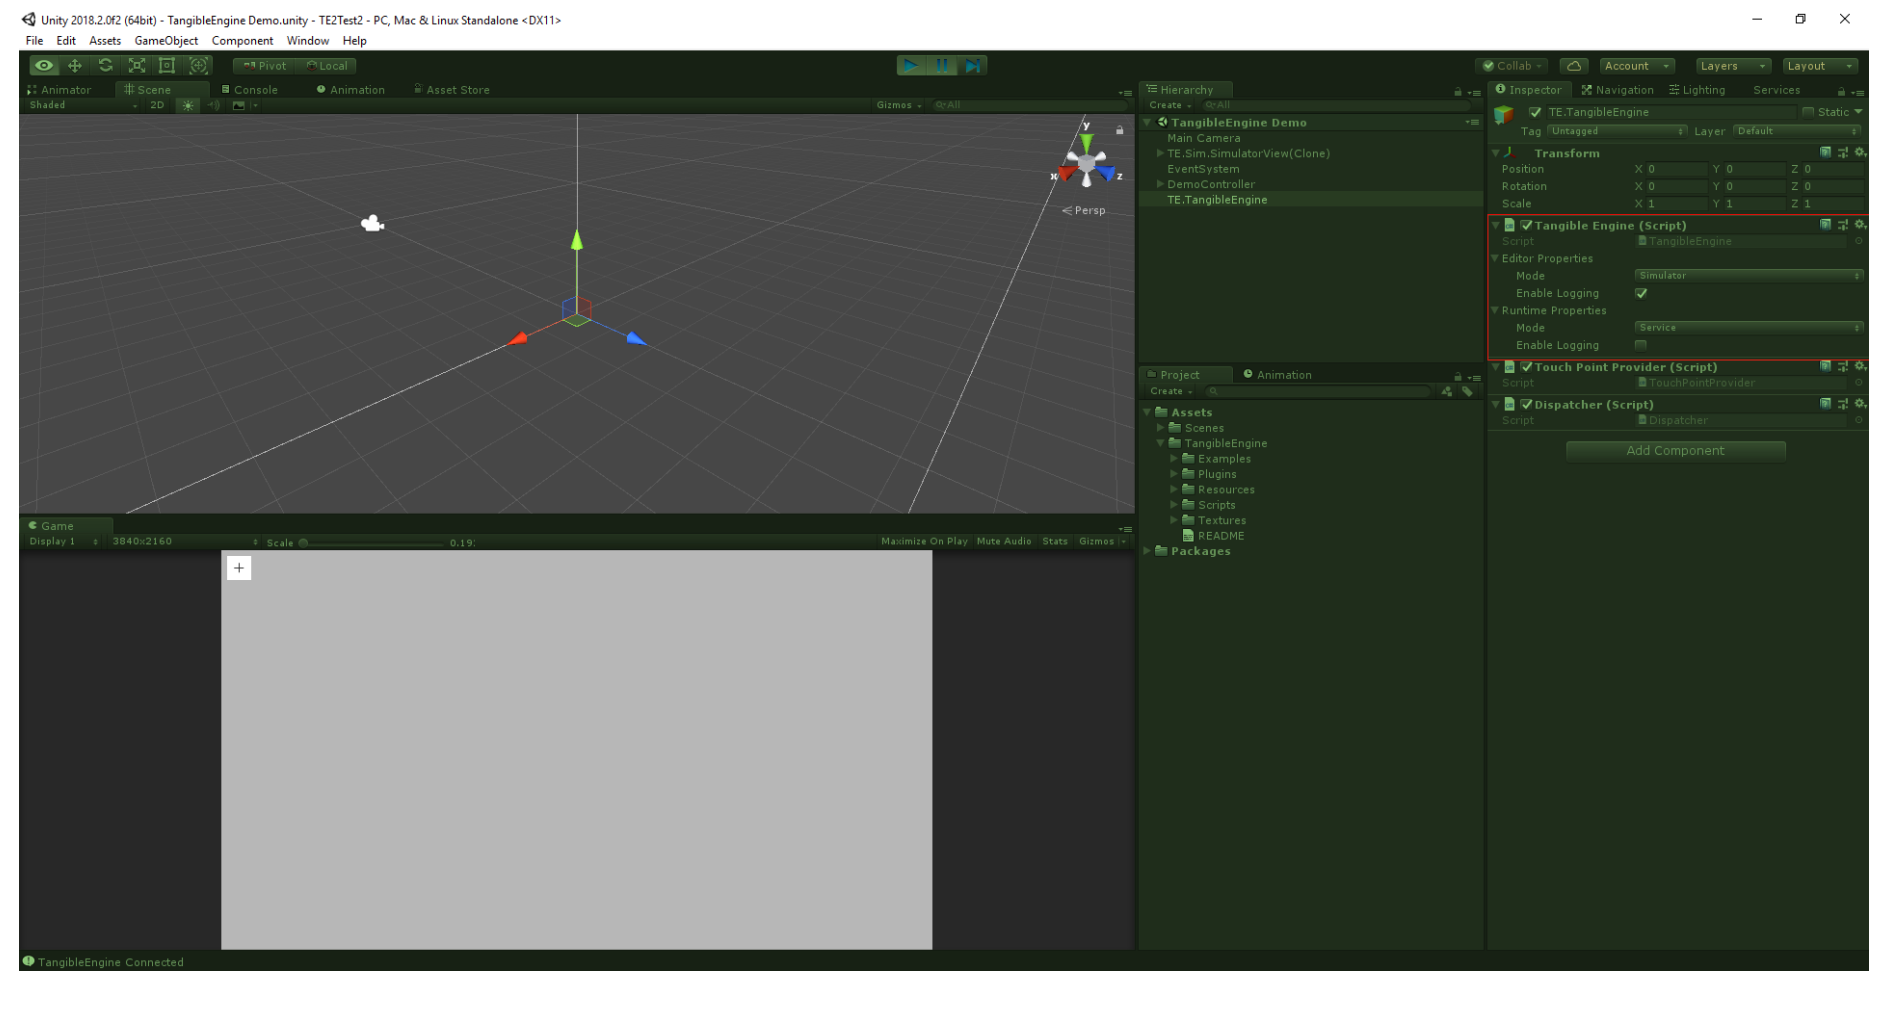Toggle Local handle rotation

(326, 66)
